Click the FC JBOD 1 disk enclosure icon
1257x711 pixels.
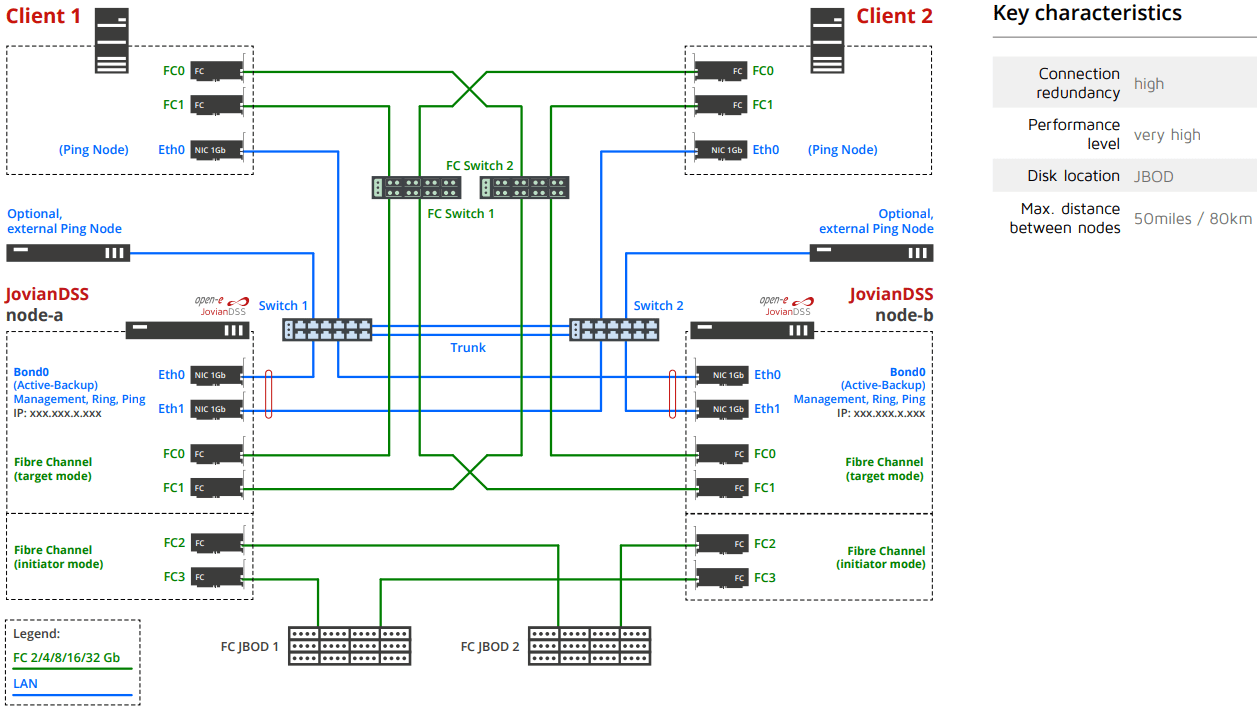click(350, 646)
